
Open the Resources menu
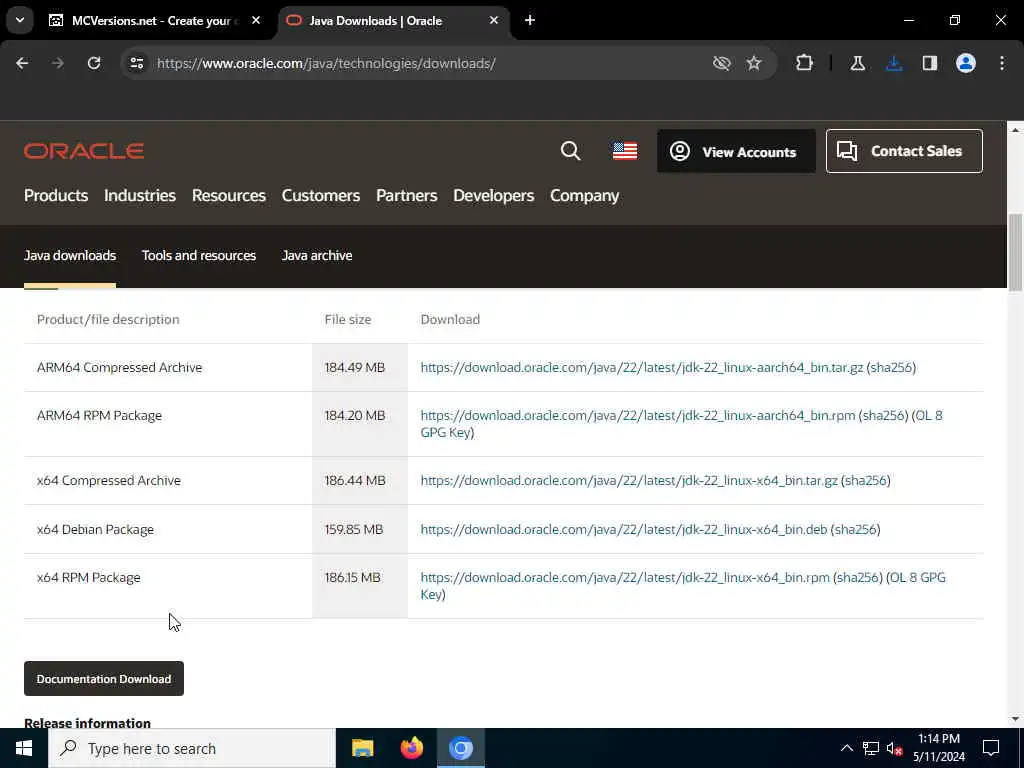[229, 195]
